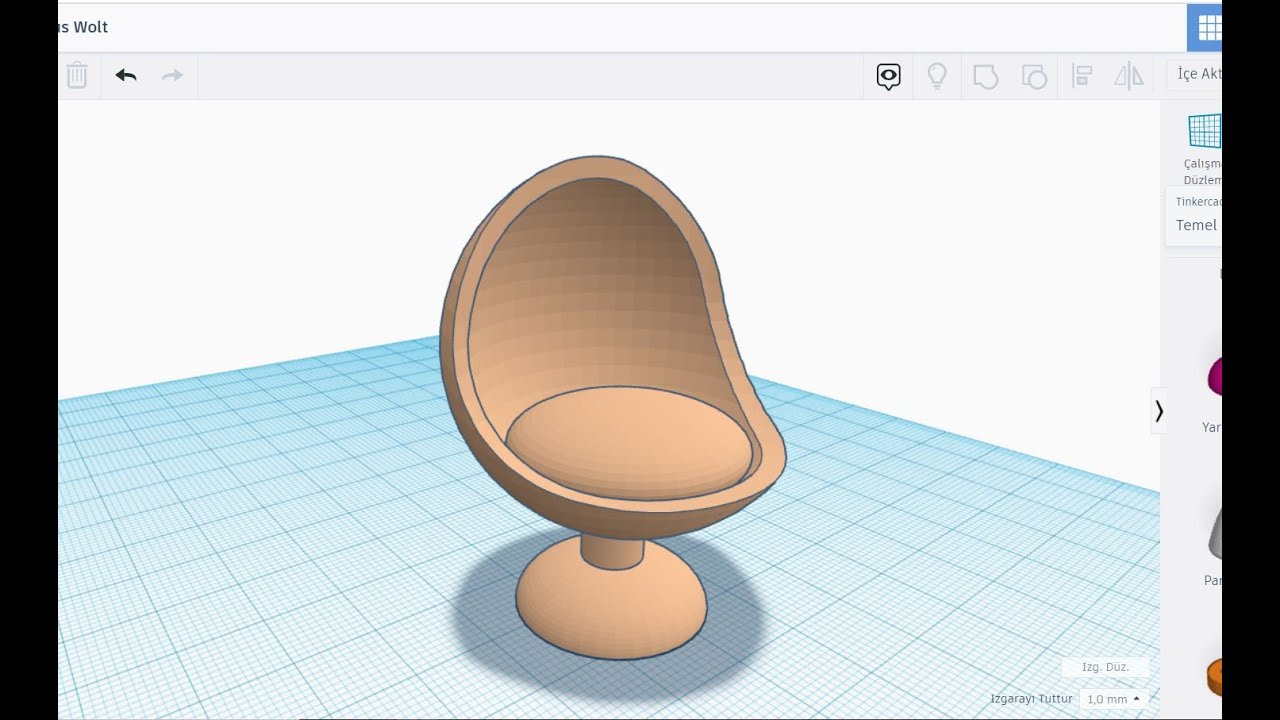Screen dimensions: 1280x720
Task: Open the Tinkercad Temel shapes dropdown
Action: pyautogui.click(x=1194, y=215)
